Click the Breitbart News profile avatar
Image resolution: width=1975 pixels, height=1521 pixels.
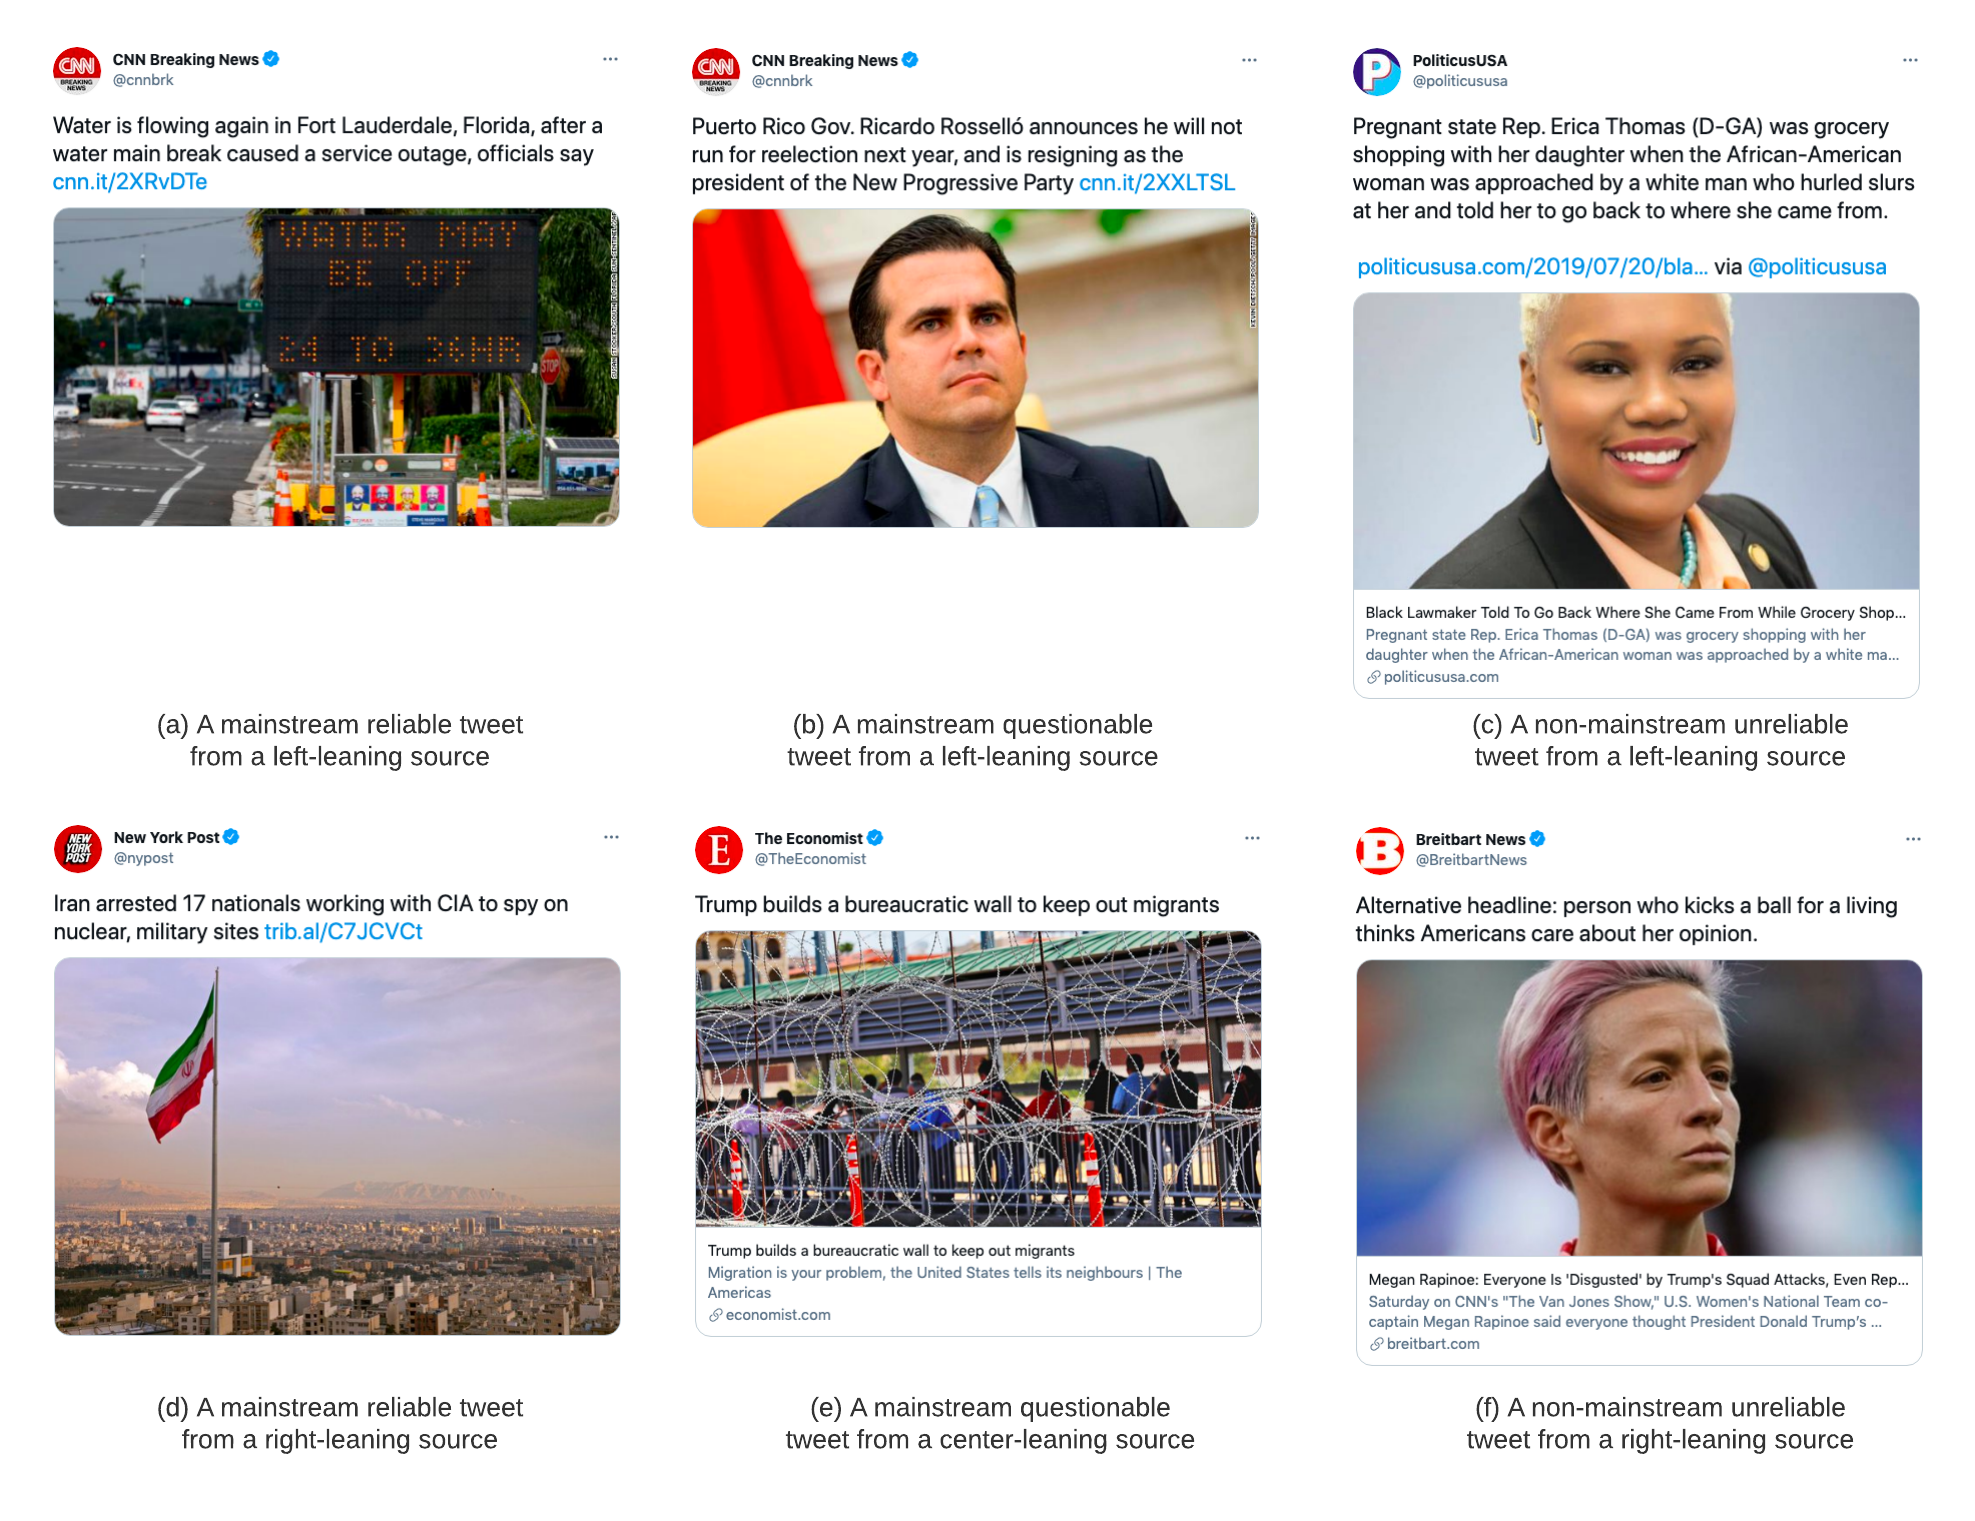point(1380,850)
